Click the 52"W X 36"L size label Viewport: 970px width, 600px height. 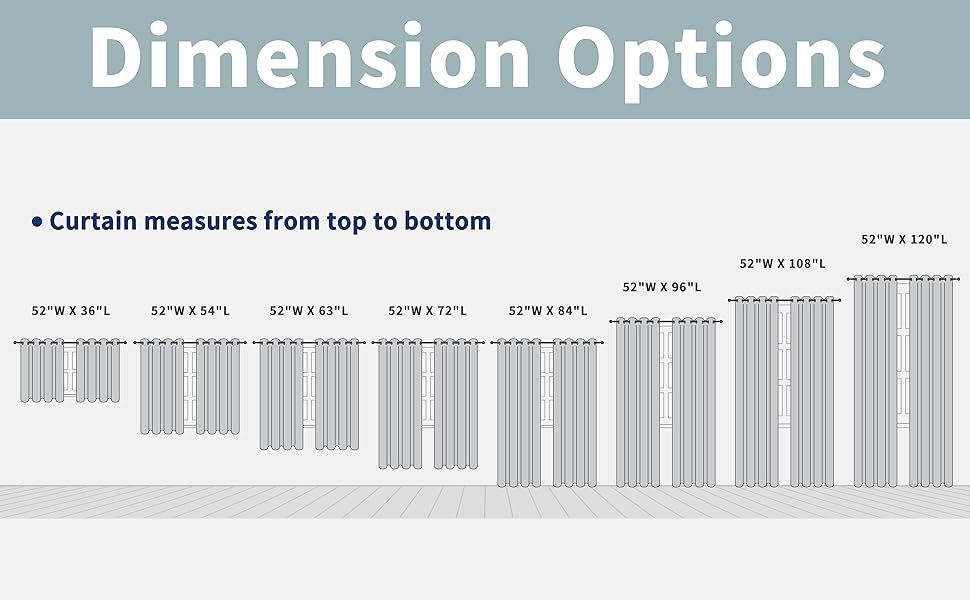tap(71, 311)
